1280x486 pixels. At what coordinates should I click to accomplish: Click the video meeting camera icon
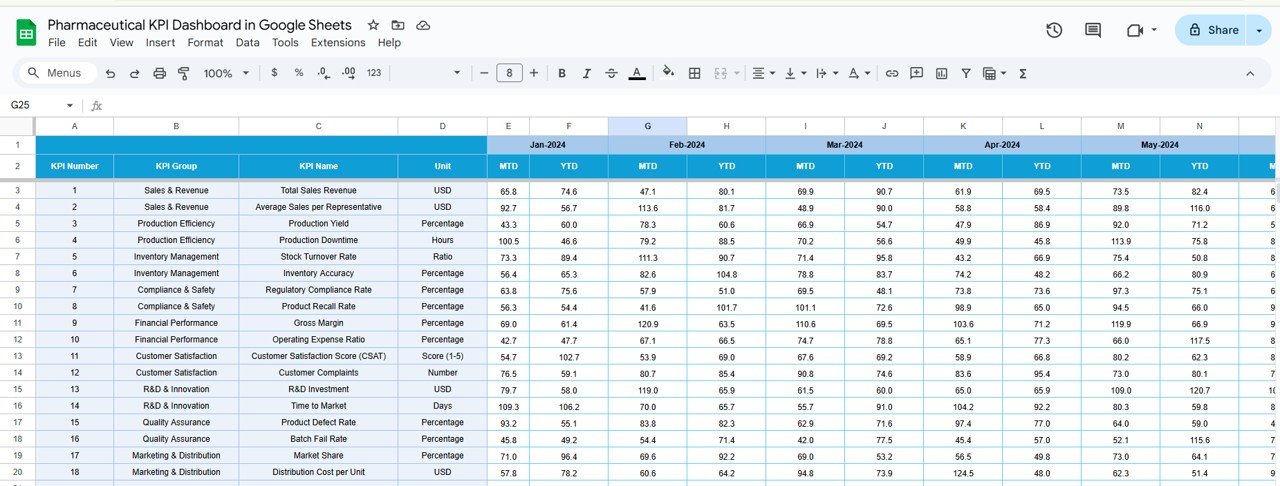1134,30
